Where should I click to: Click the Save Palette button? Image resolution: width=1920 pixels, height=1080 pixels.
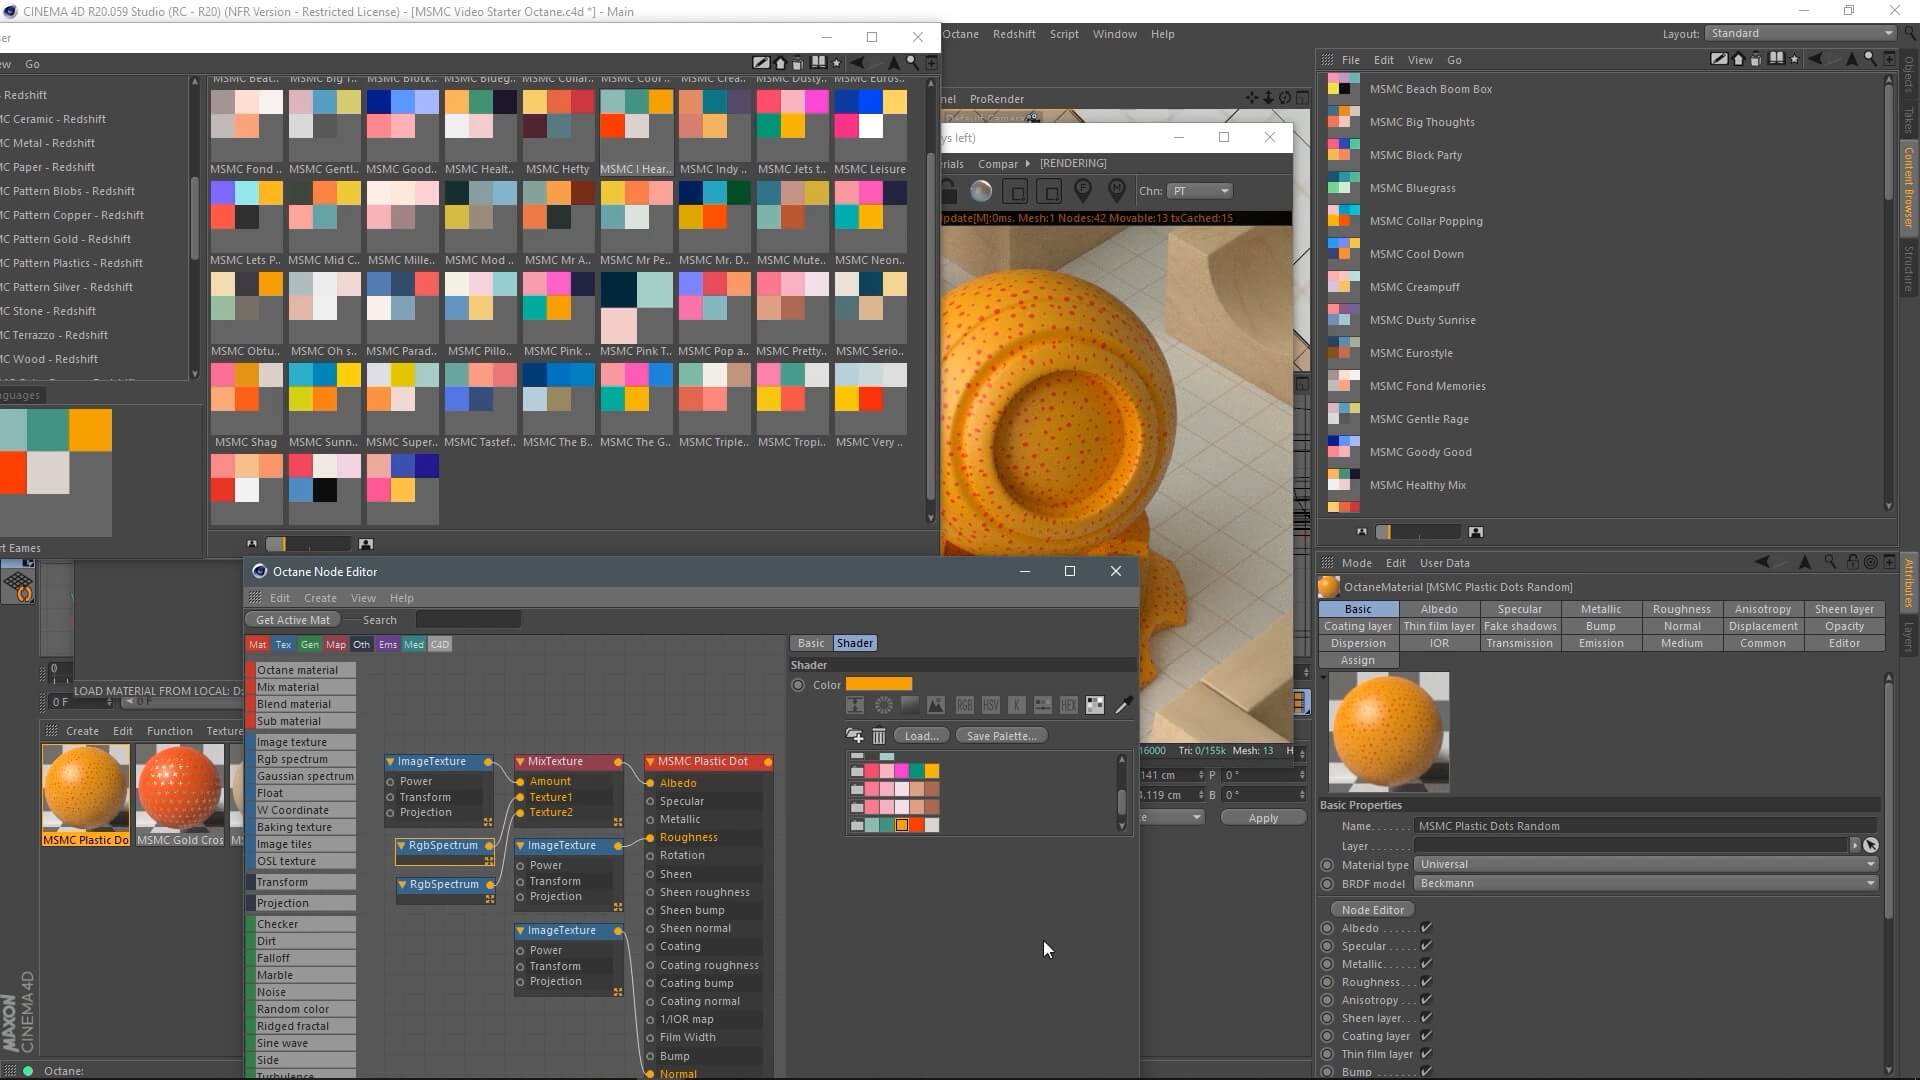[x=1001, y=736]
